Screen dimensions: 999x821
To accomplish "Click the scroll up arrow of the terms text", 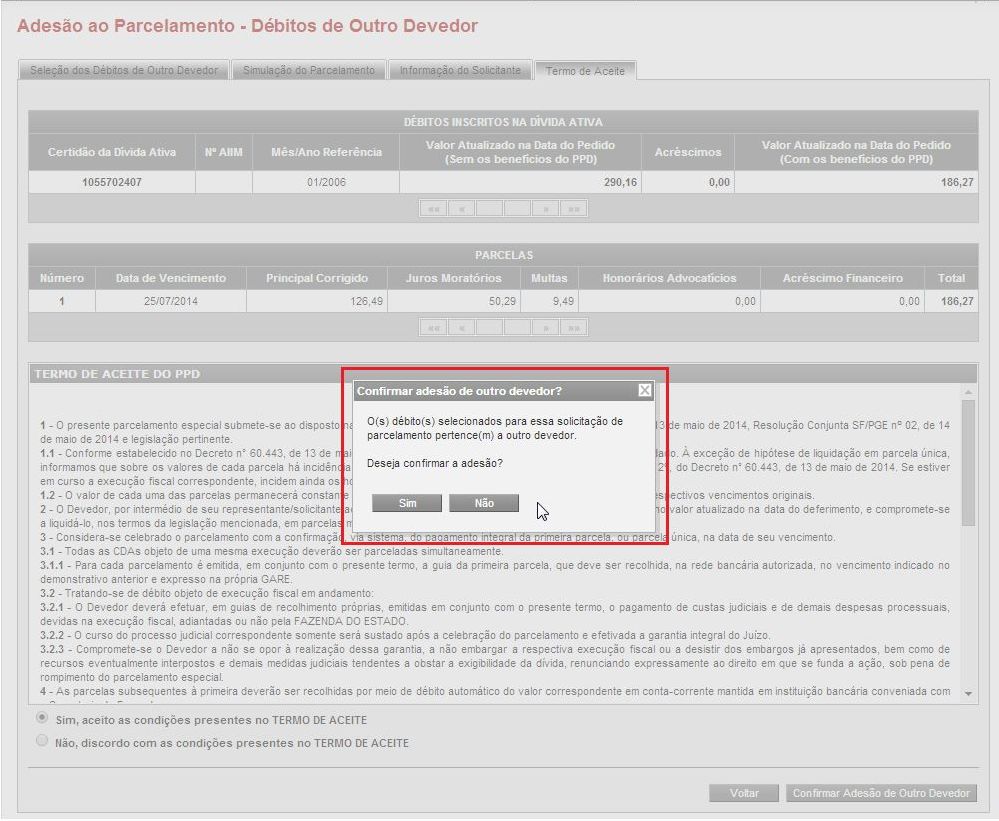I will pyautogui.click(x=968, y=392).
